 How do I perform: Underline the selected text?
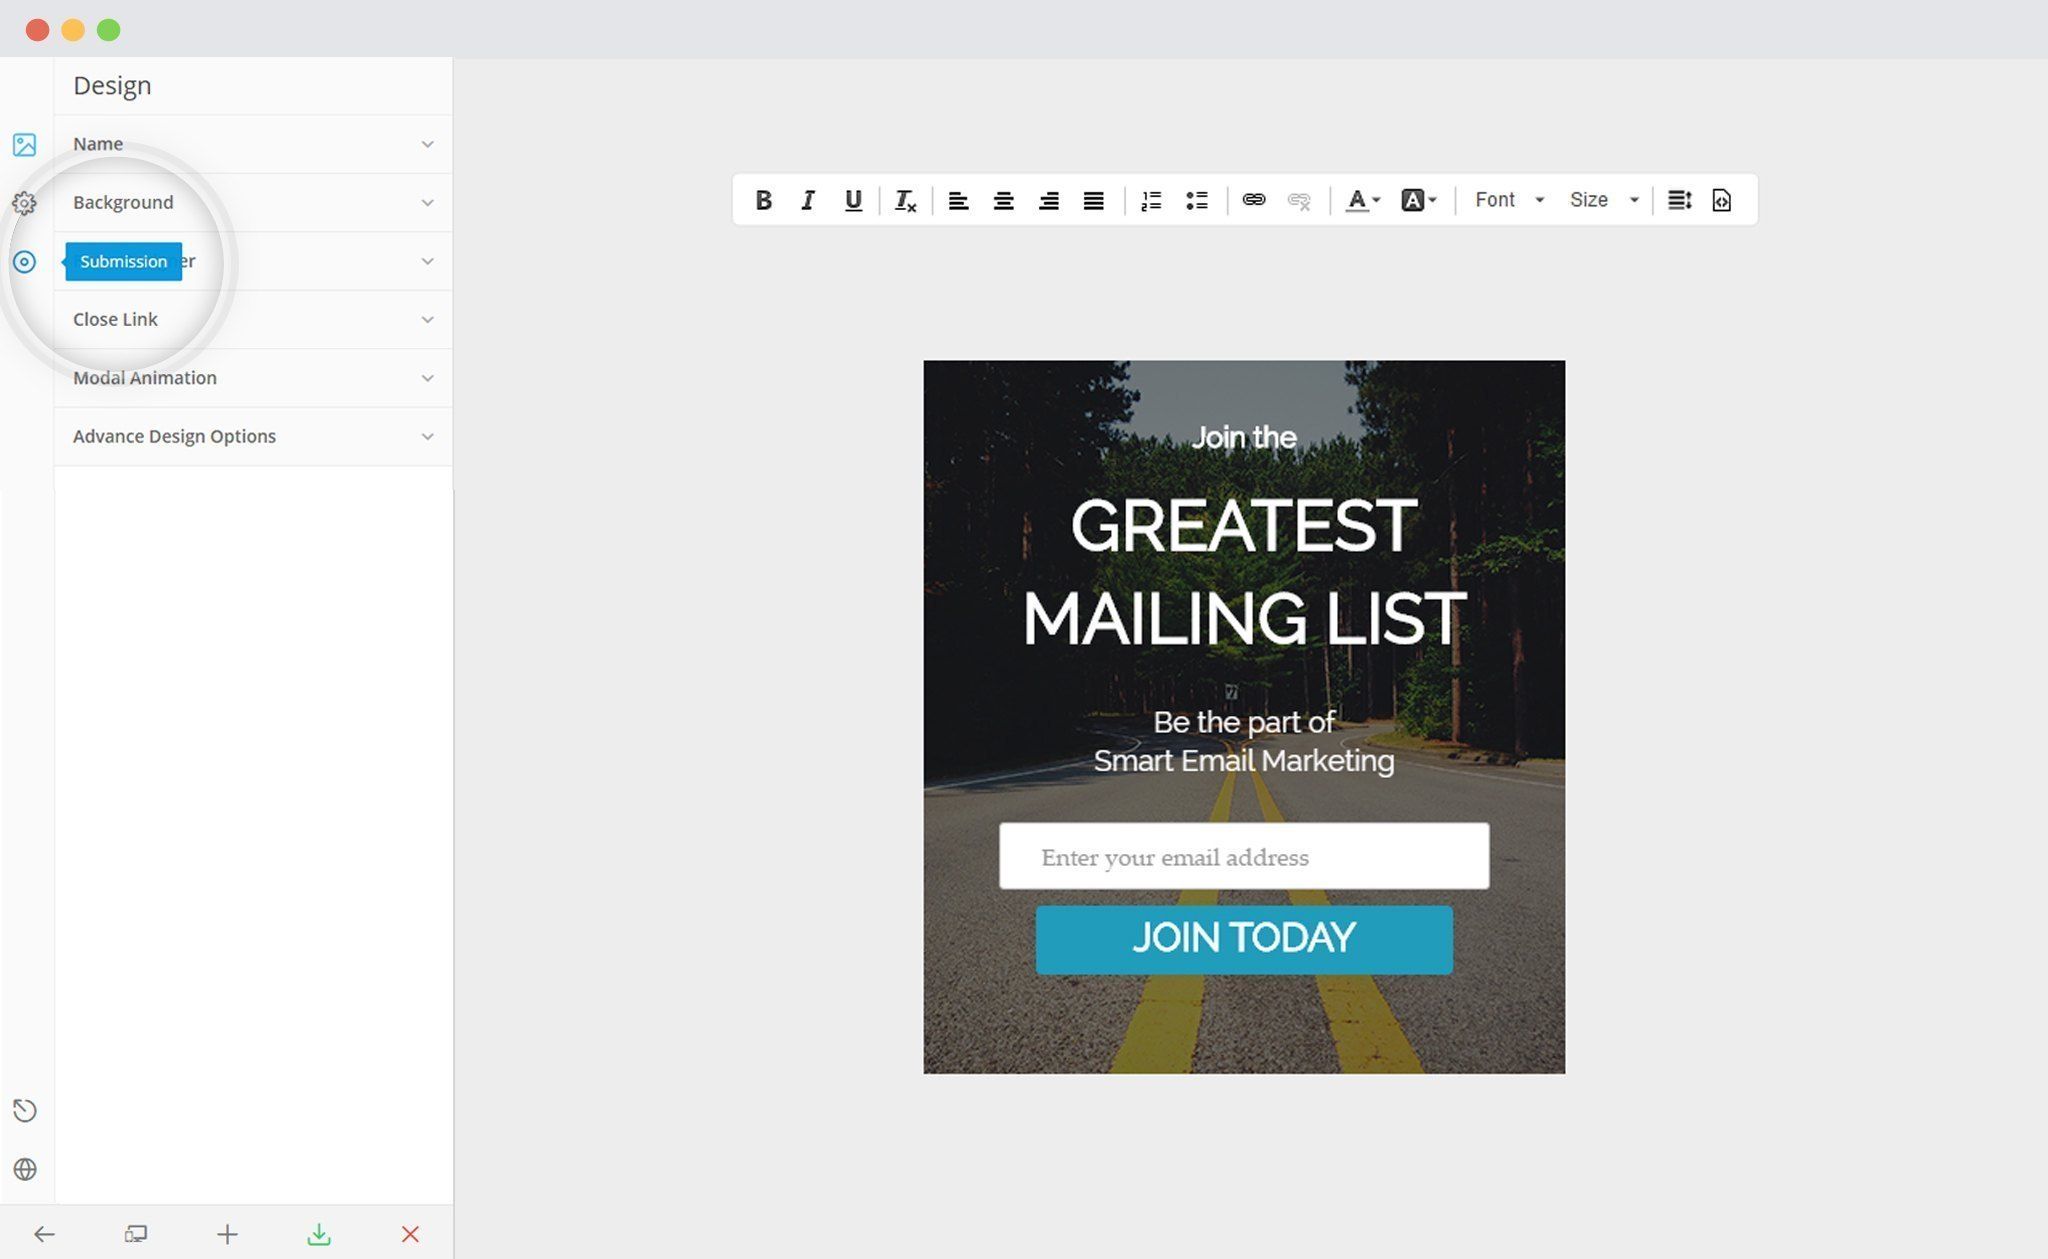point(853,200)
